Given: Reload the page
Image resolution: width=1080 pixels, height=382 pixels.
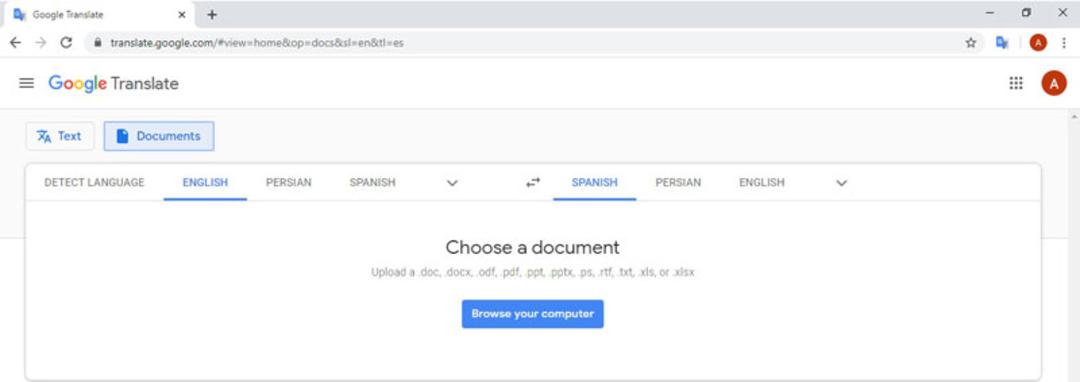Looking at the screenshot, I should coord(66,43).
